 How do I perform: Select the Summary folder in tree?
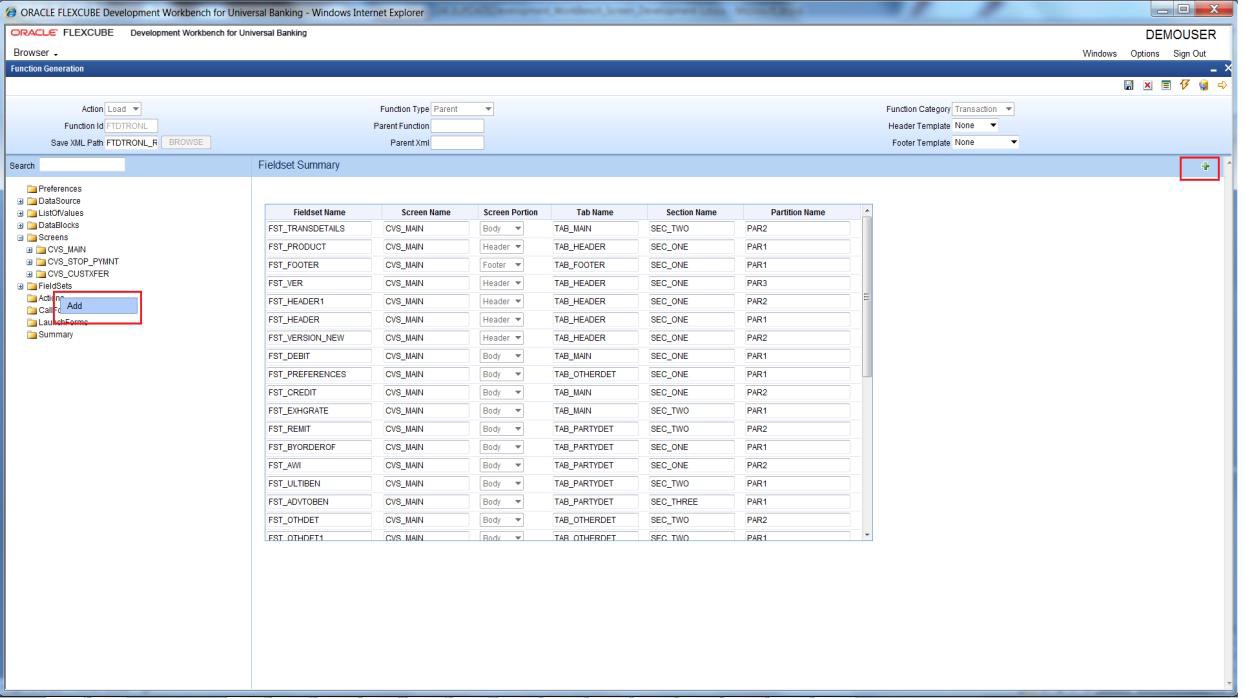tap(49, 334)
